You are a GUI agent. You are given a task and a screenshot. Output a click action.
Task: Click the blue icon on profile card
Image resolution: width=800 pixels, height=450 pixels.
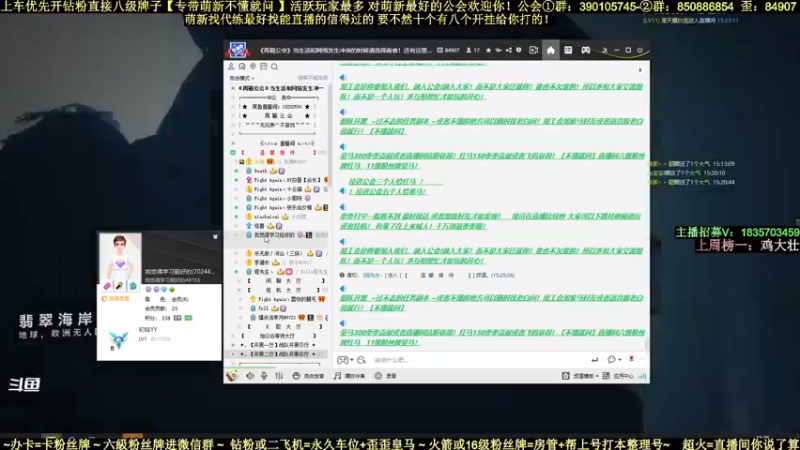[133, 286]
